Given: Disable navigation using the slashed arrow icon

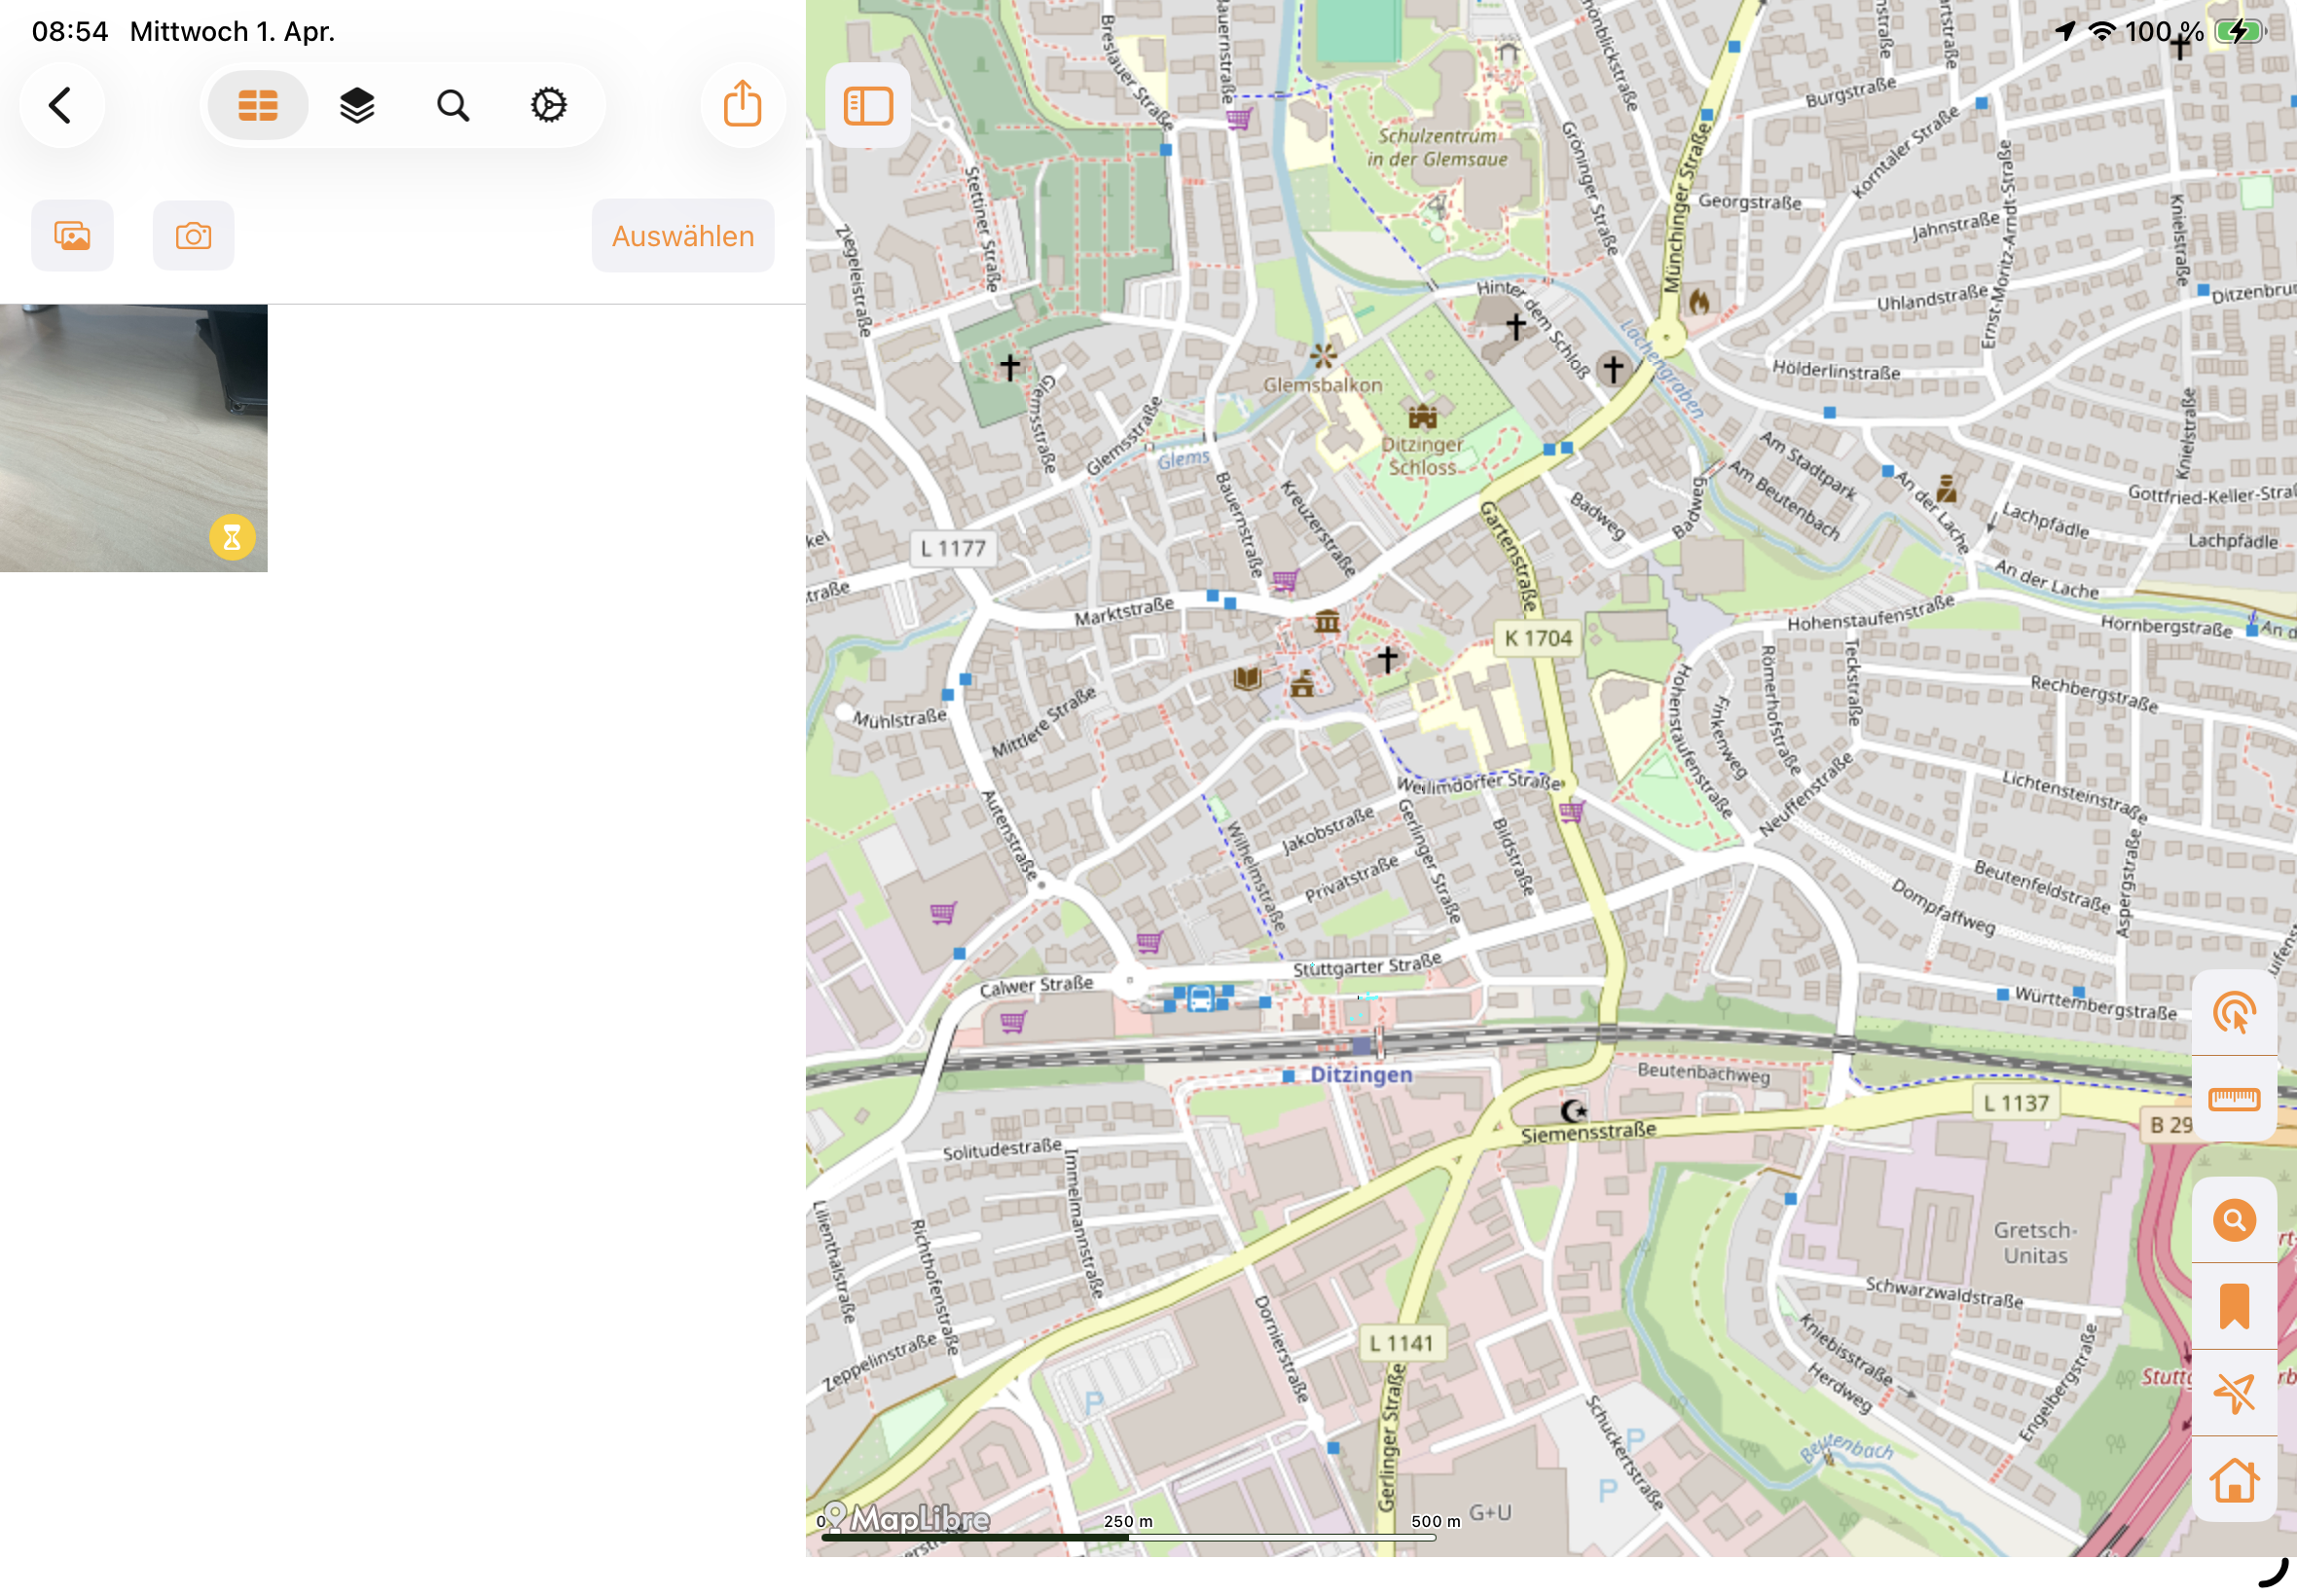Looking at the screenshot, I should pos(2235,1392).
